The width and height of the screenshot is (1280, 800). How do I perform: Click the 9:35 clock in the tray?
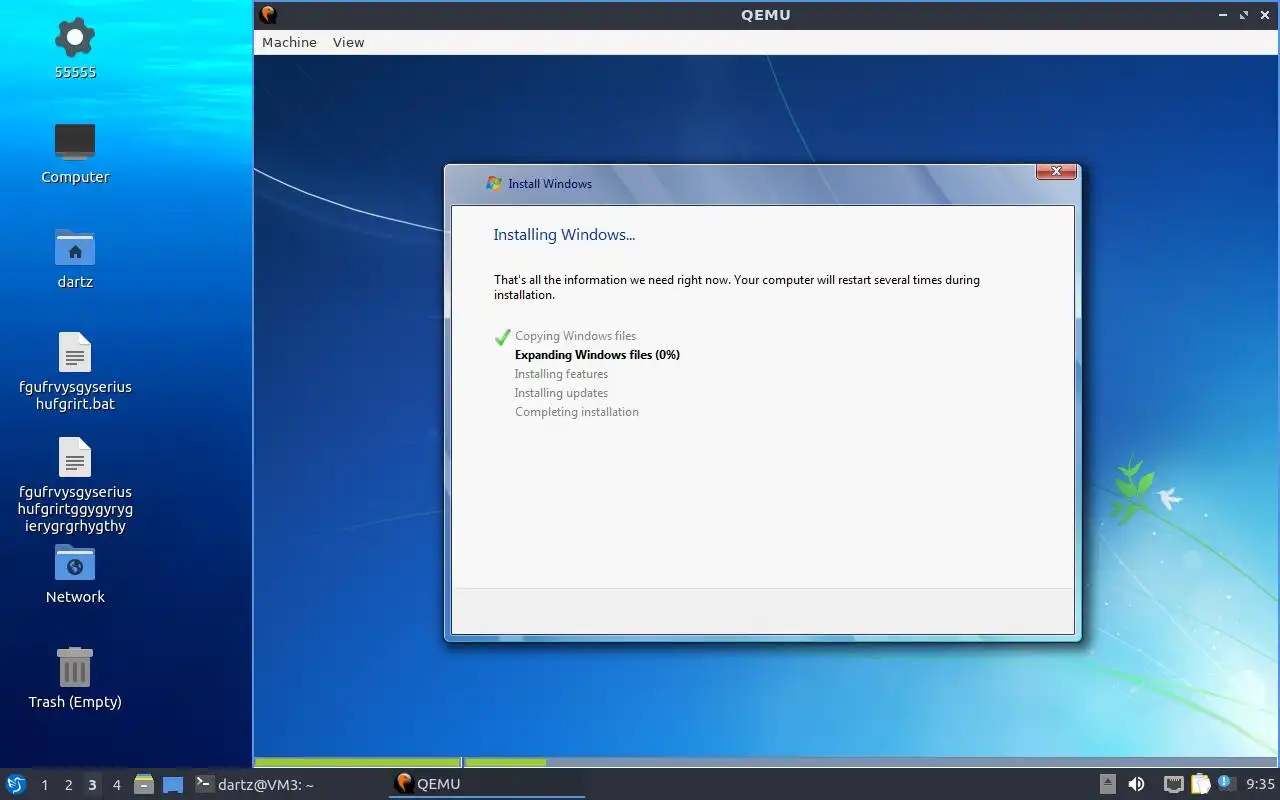pos(1260,784)
